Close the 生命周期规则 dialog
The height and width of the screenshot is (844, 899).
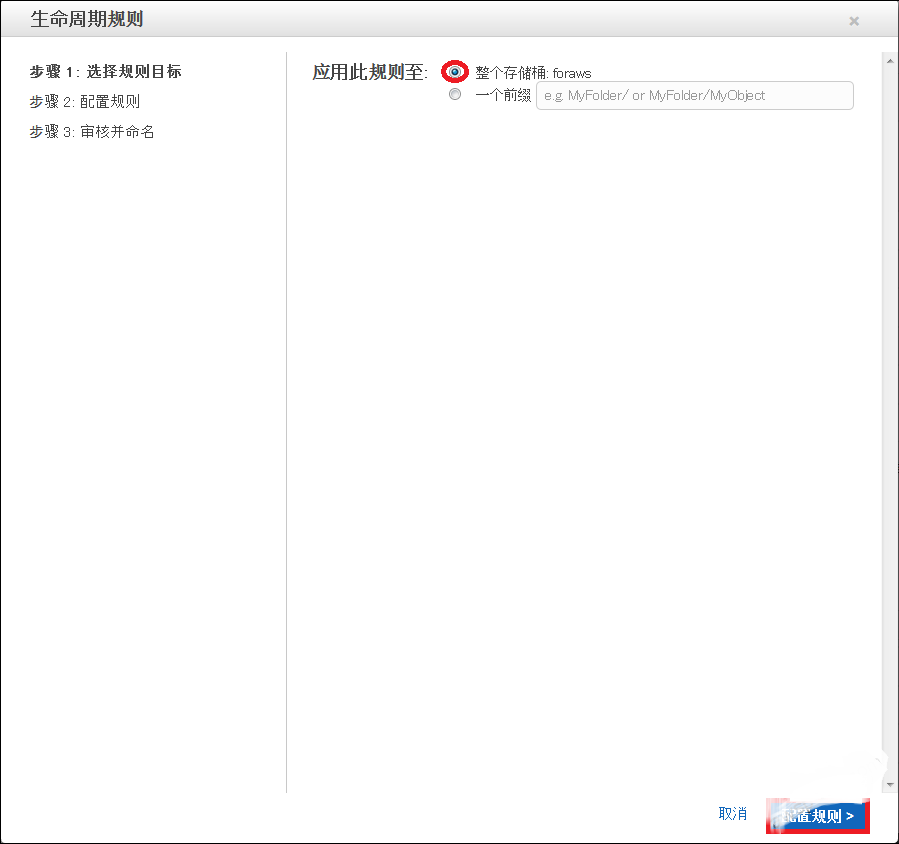(854, 21)
